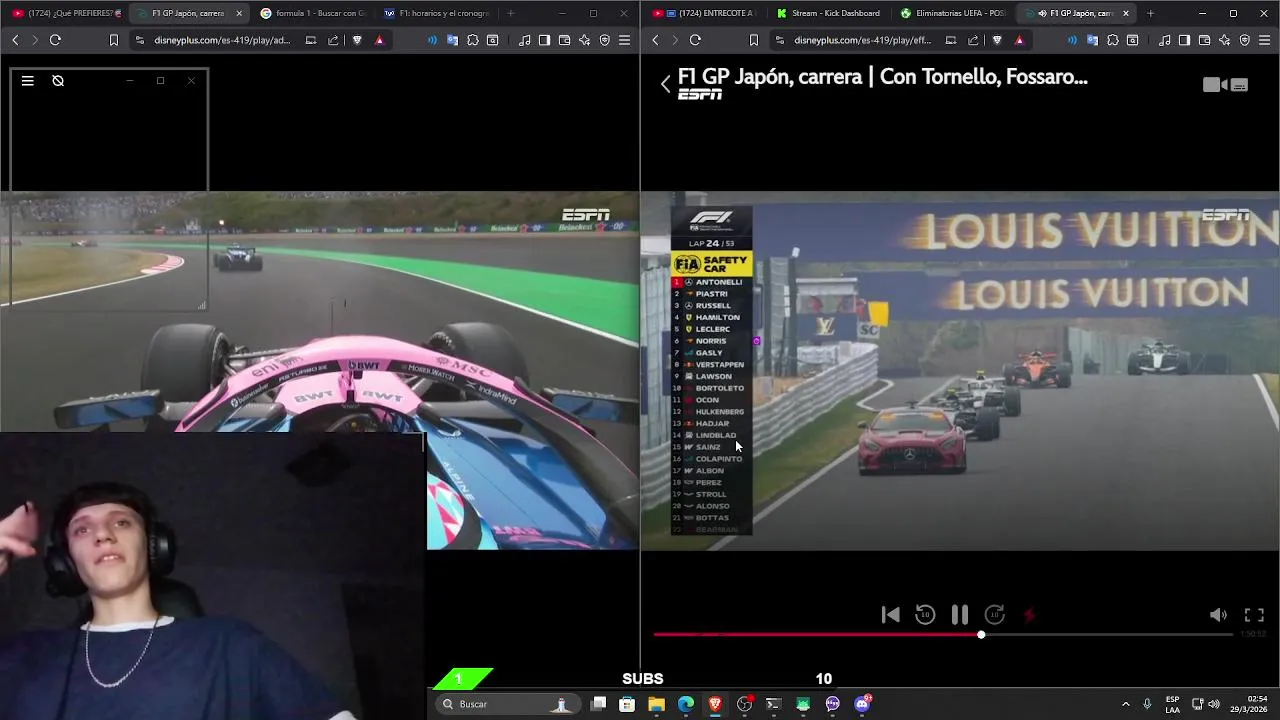This screenshot has width=1280, height=720.
Task: Open a new tab in right browser
Action: 1150,13
